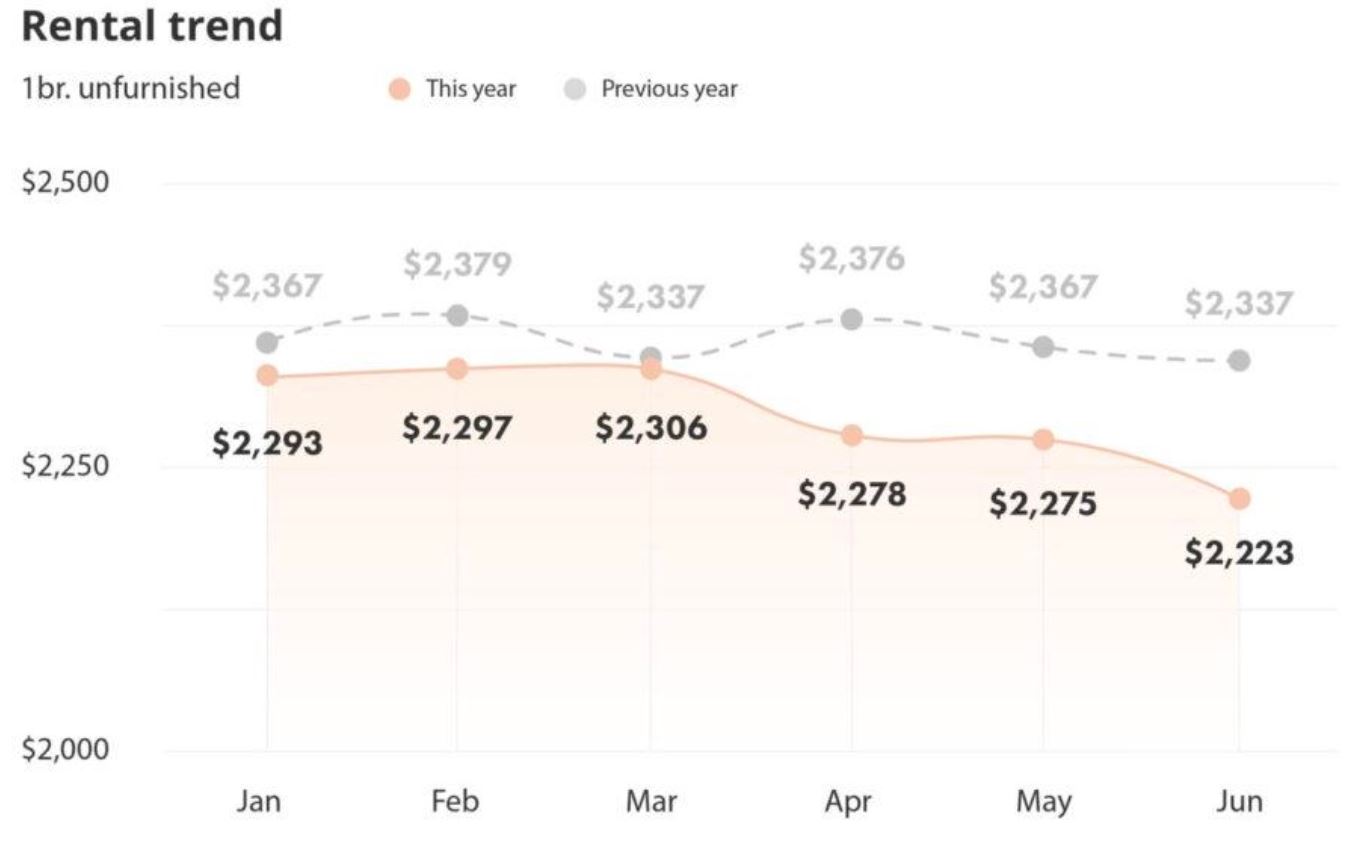Click February previous-year gray point
Image resolution: width=1359 pixels, height=850 pixels.
tap(457, 316)
